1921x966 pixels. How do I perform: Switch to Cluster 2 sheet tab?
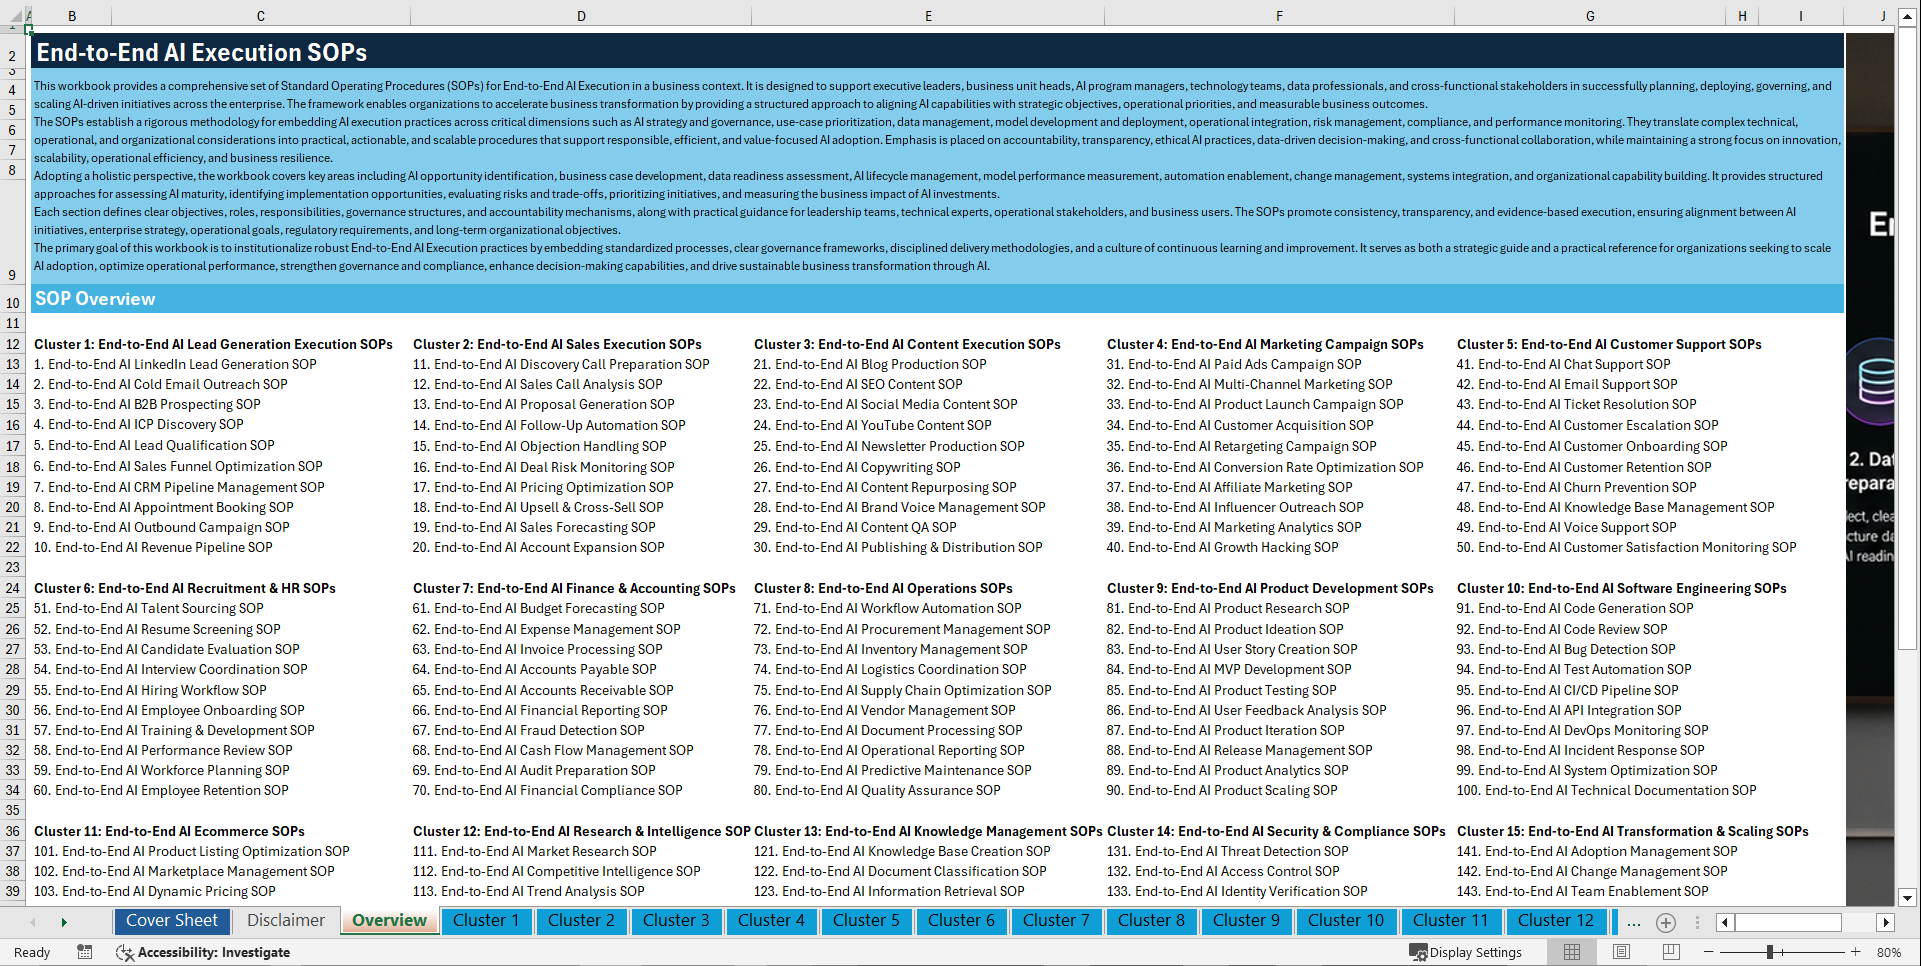point(581,921)
